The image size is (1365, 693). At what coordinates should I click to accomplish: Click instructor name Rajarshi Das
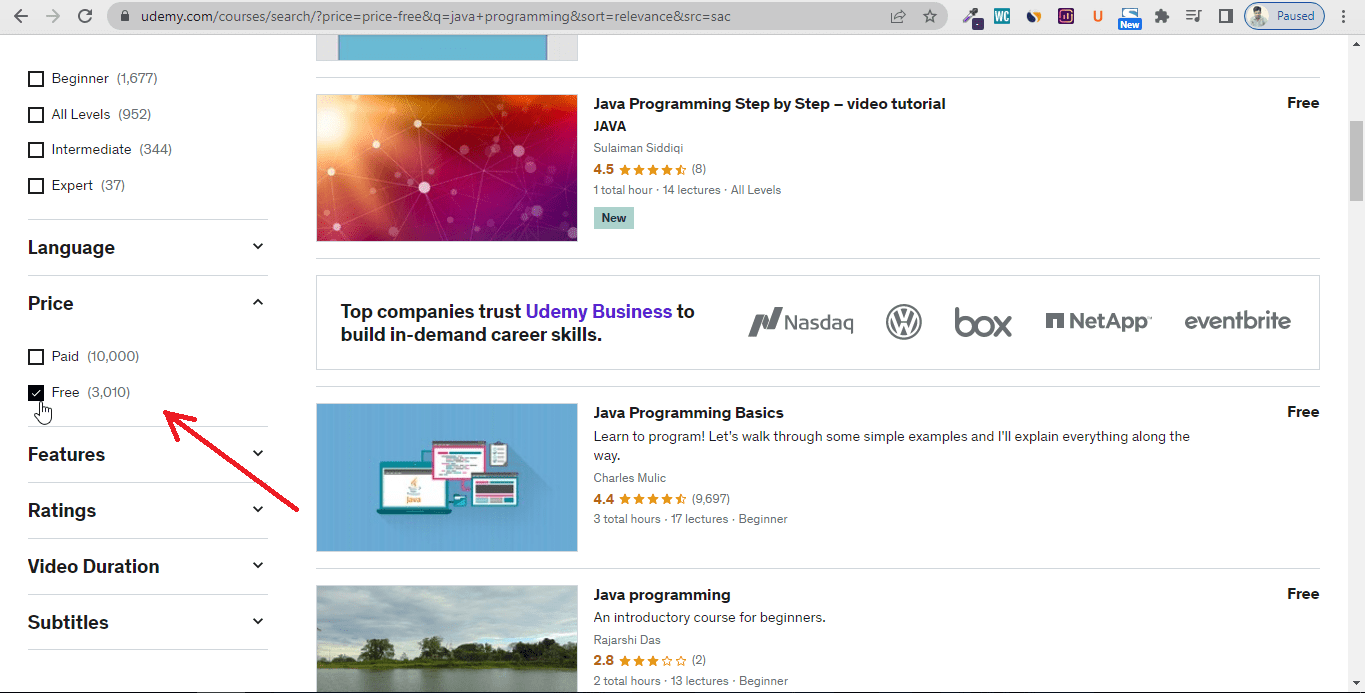click(x=627, y=640)
